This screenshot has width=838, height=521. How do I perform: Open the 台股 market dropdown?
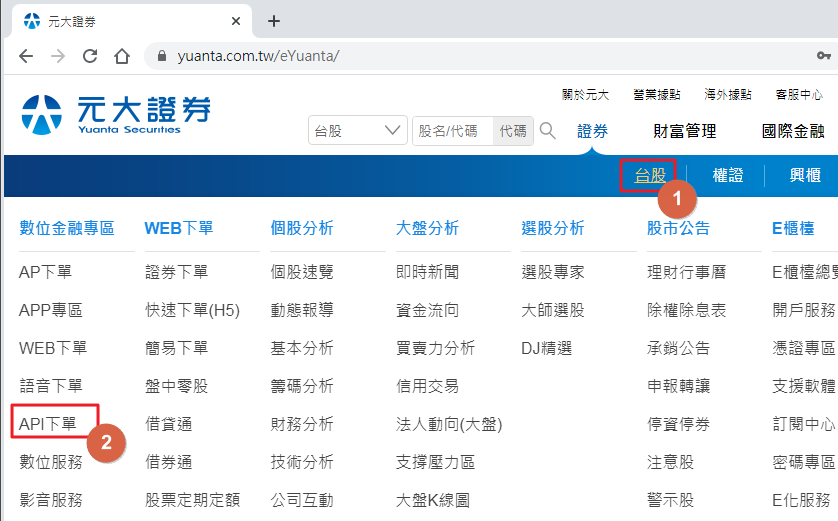point(358,130)
